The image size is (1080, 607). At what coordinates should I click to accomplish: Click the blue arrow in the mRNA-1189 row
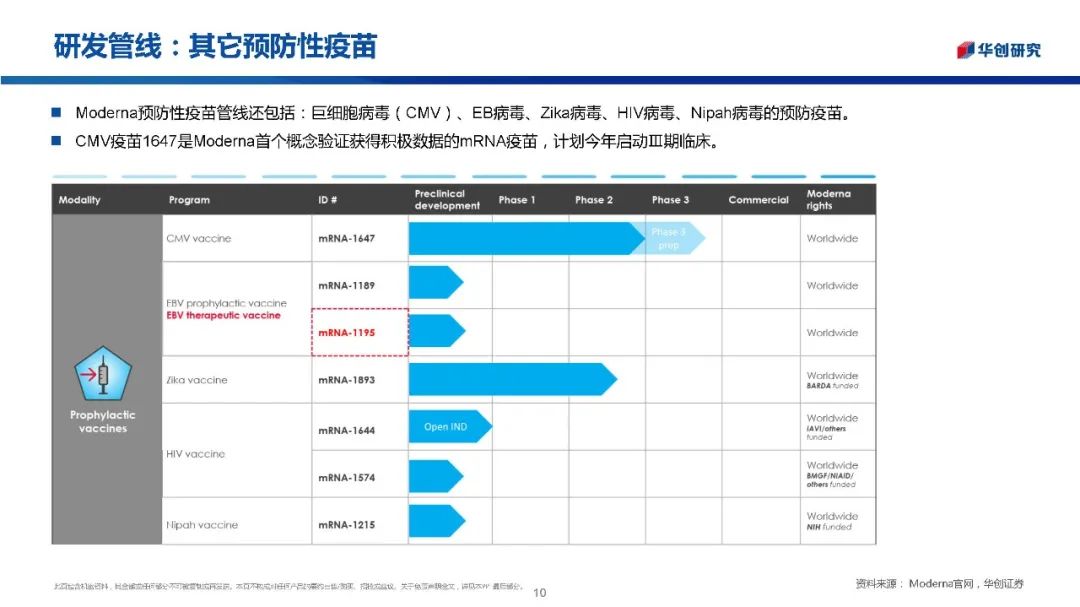435,283
